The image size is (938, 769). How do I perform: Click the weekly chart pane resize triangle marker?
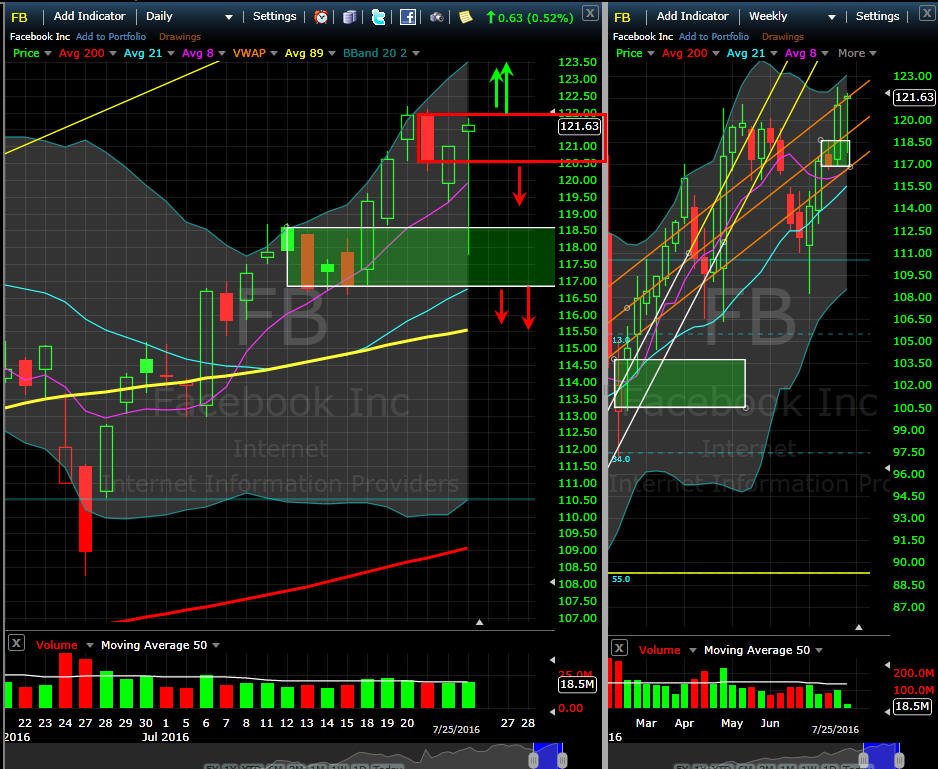(x=859, y=627)
